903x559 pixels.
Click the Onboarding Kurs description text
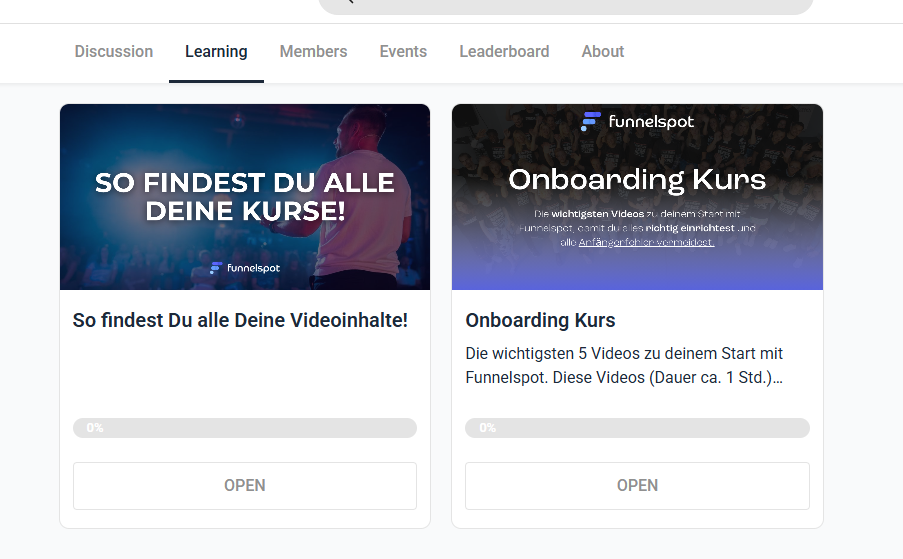(x=624, y=366)
